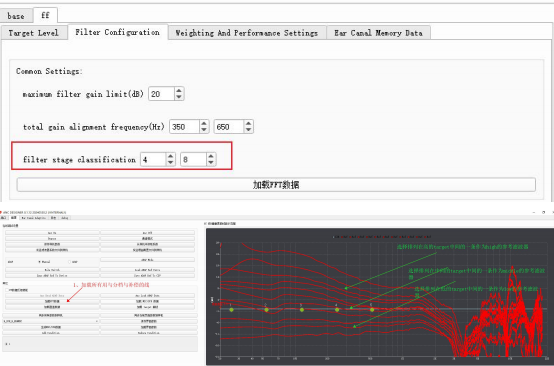
Task: Expand the combo box in ANC Designer left panel
Action: point(51,321)
